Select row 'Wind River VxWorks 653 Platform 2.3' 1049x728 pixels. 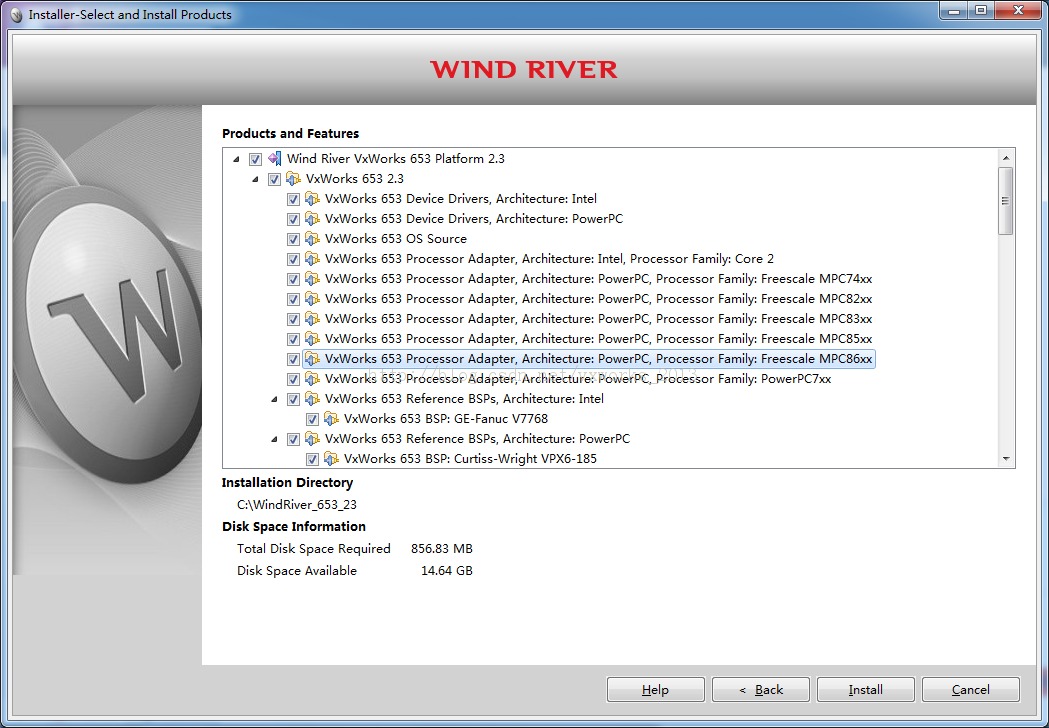(395, 159)
